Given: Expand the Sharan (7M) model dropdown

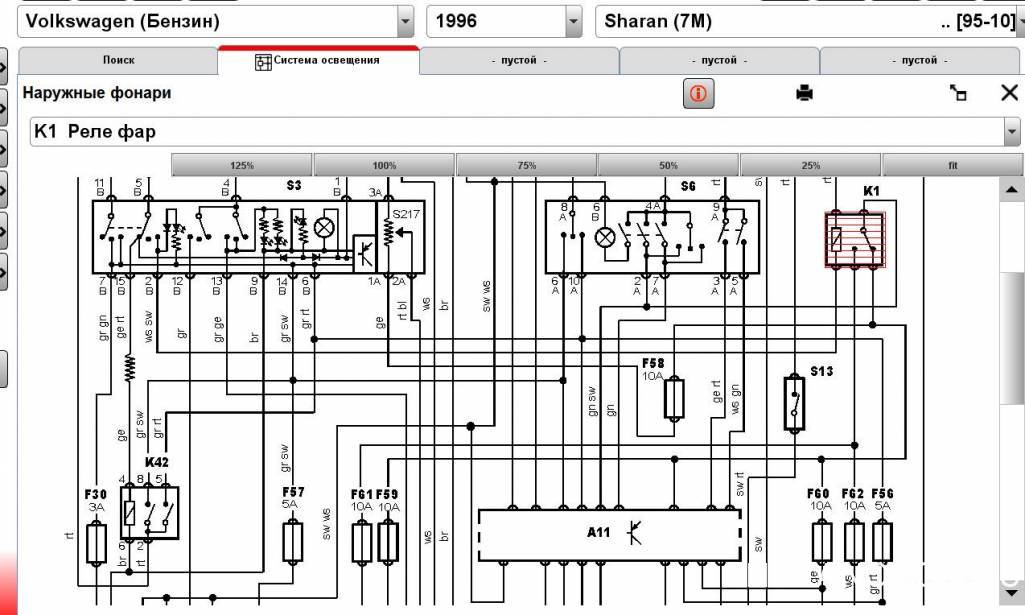Looking at the screenshot, I should [1019, 21].
